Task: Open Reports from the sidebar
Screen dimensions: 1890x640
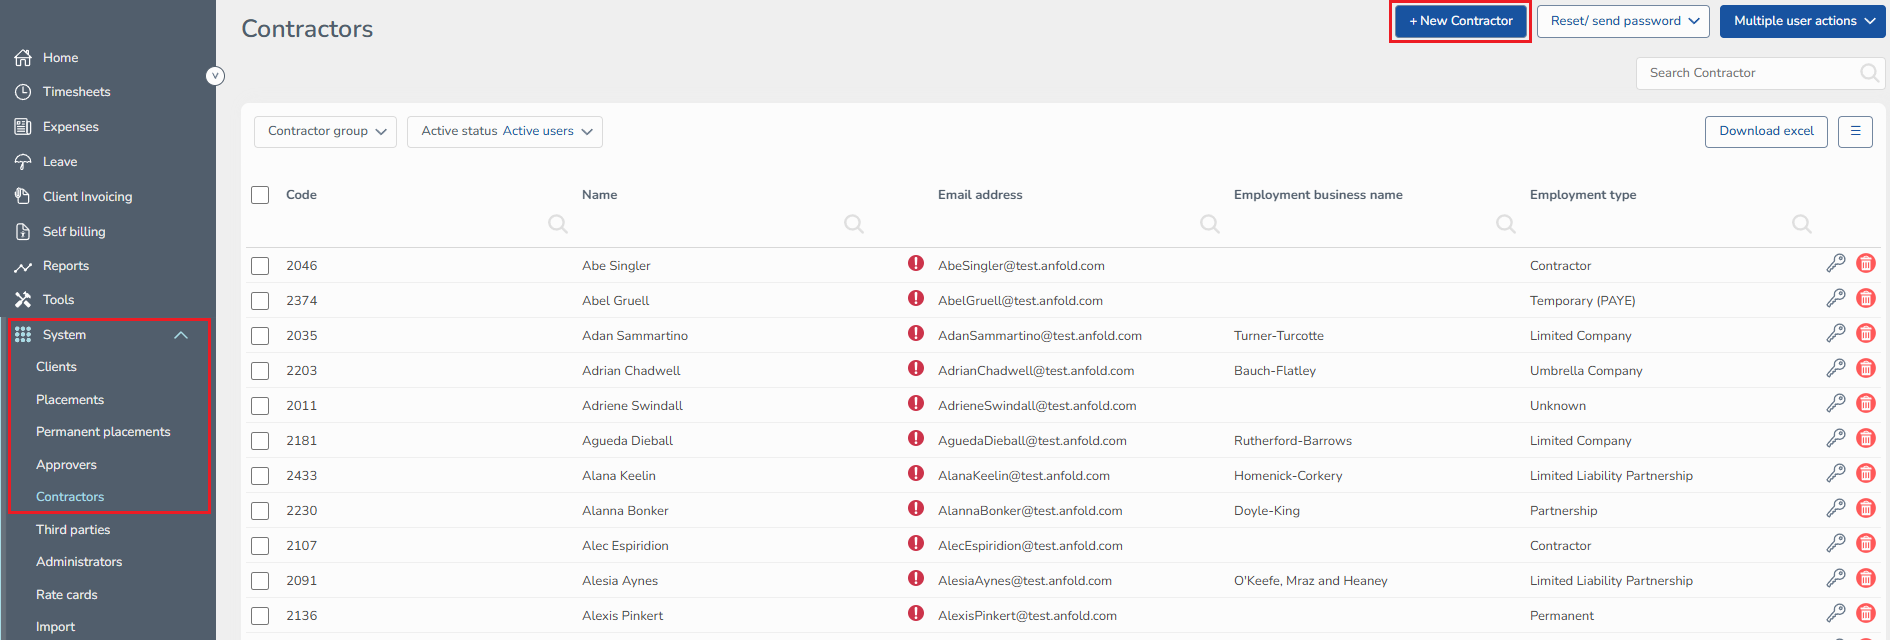Action: [x=65, y=266]
